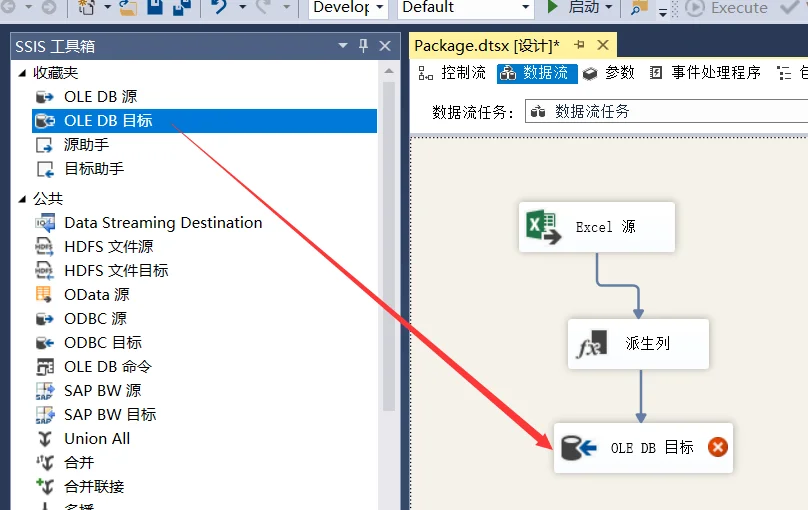The image size is (808, 510).
Task: Open the undo history dropdown arrow
Action: point(242,7)
